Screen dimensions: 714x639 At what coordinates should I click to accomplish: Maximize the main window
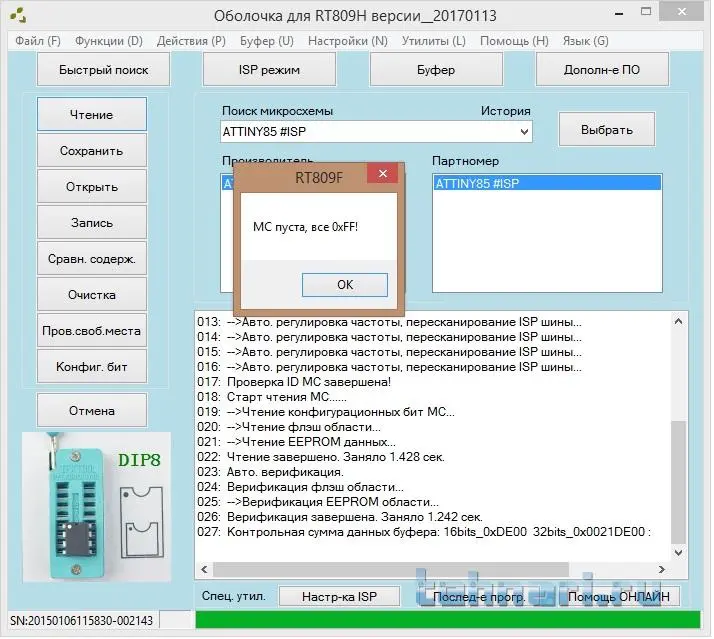click(646, 12)
